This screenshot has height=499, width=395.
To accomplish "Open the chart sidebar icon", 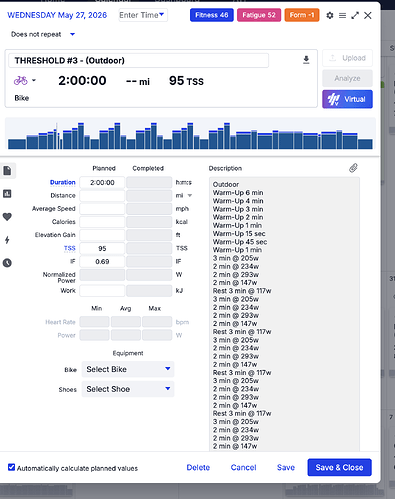I will pos(7,194).
